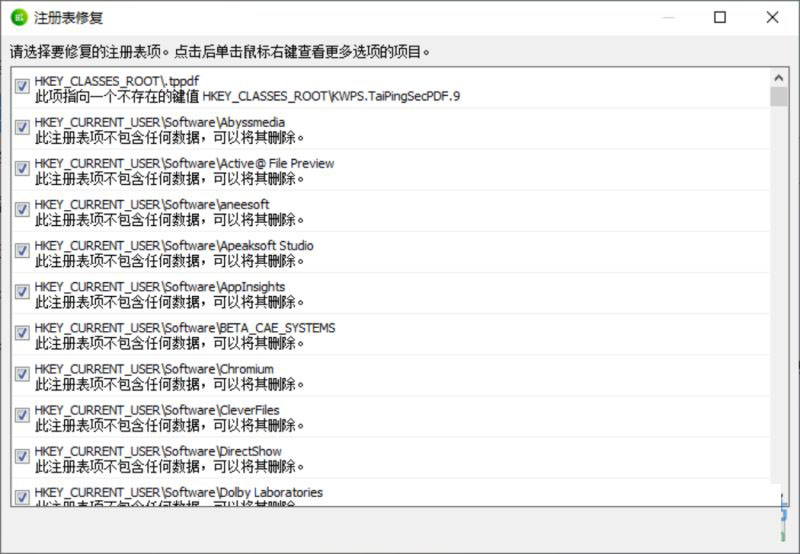Toggle the Chromium entry checkbox
800x554 pixels.
[x=22, y=374]
